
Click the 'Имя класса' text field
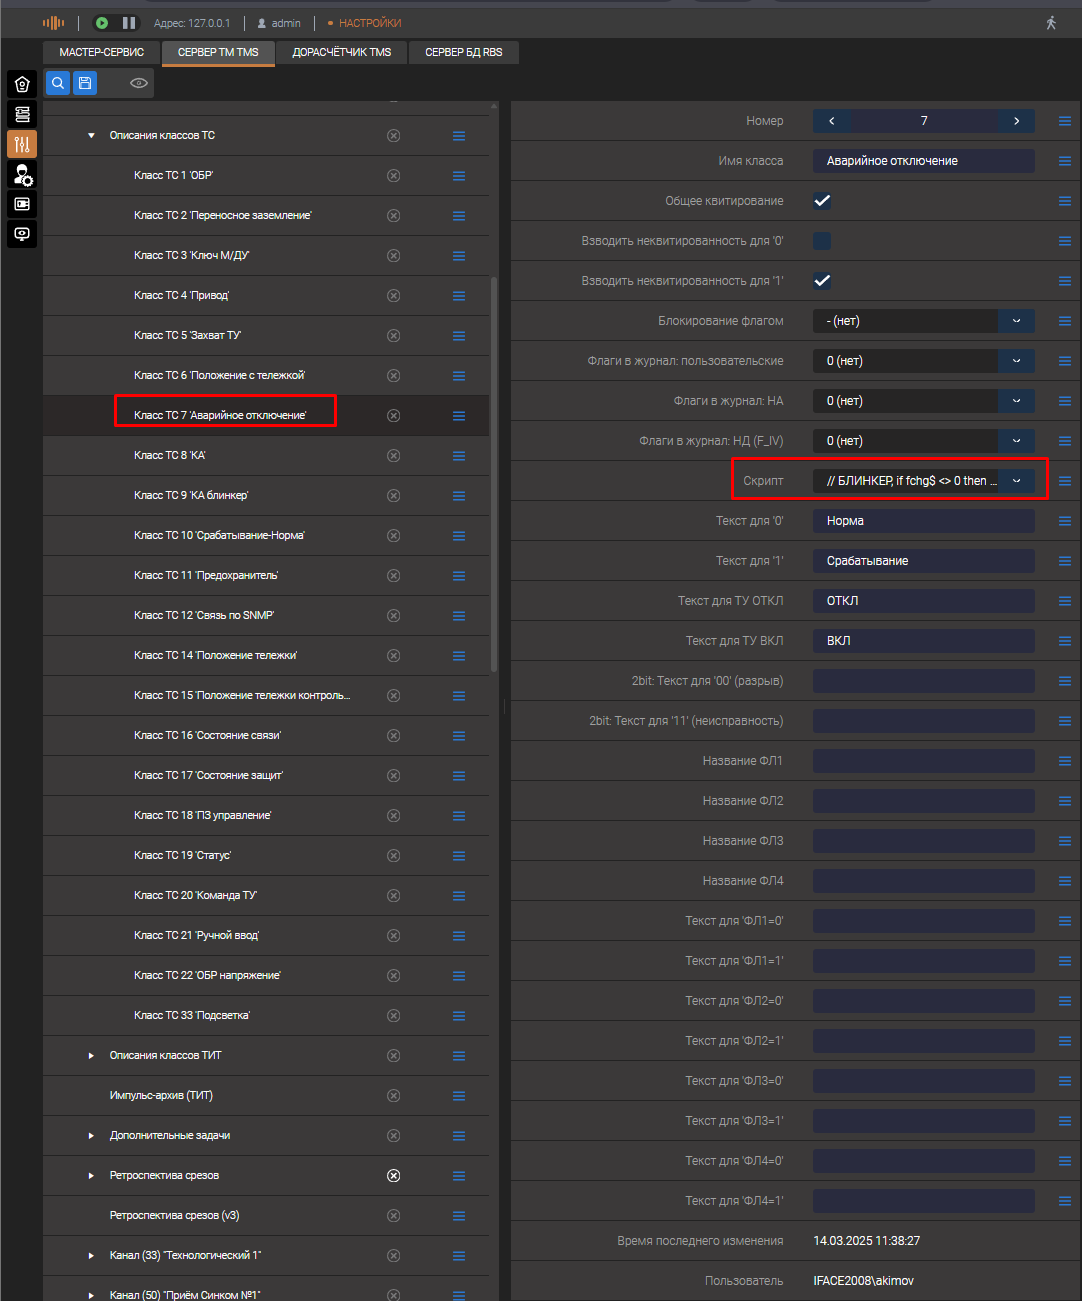coord(923,161)
